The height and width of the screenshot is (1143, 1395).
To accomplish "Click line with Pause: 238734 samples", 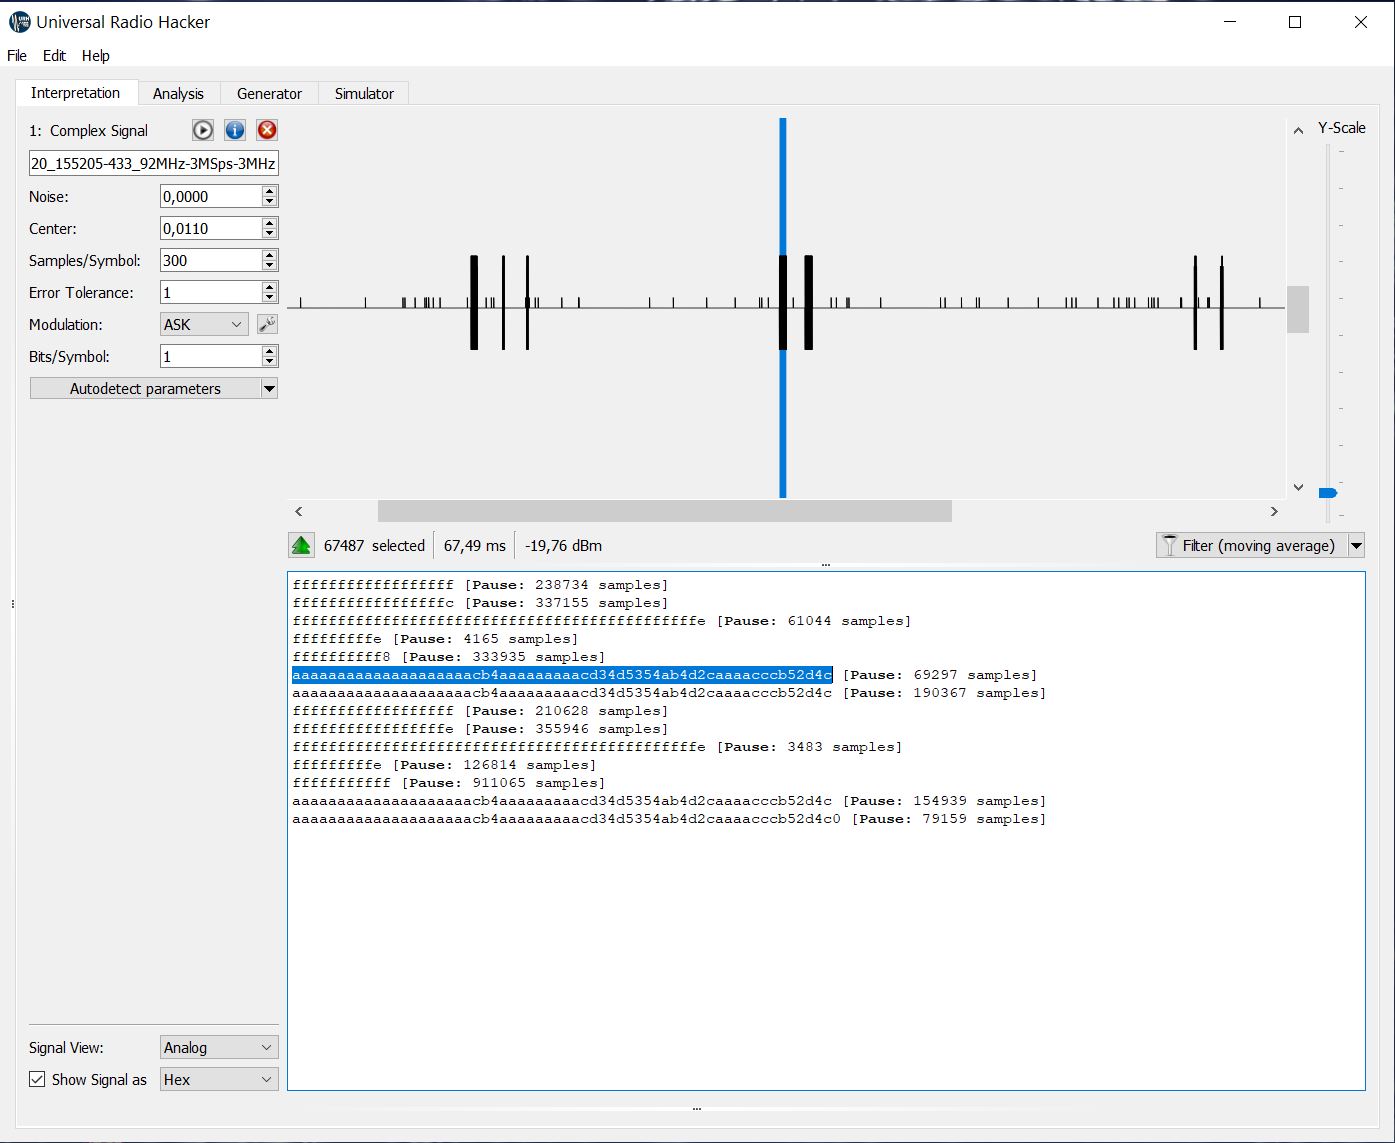I will tap(480, 585).
